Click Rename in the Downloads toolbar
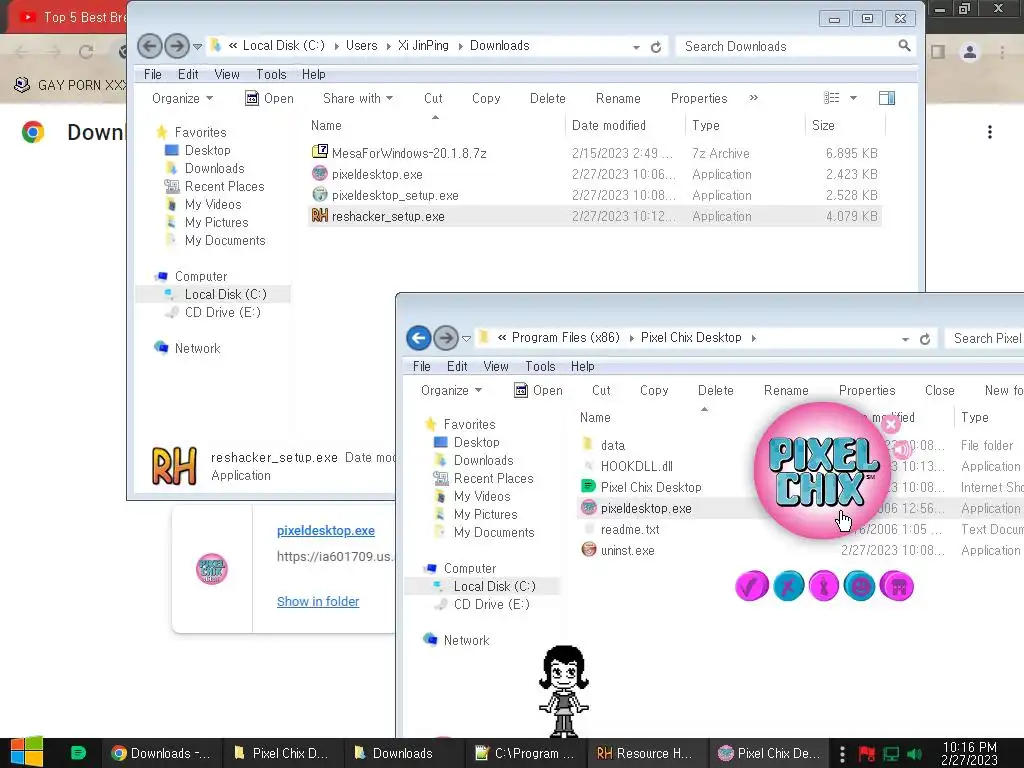The width and height of the screenshot is (1024, 768). point(618,99)
